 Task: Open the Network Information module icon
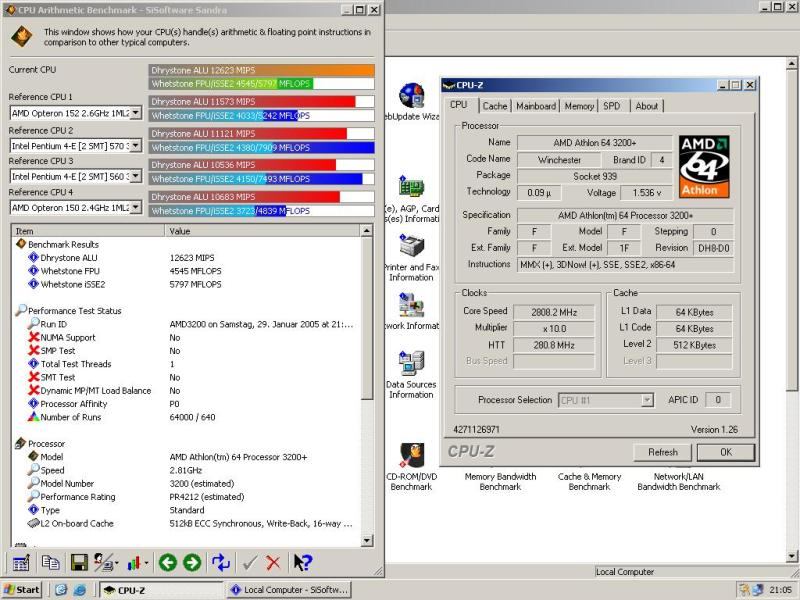[x=411, y=305]
